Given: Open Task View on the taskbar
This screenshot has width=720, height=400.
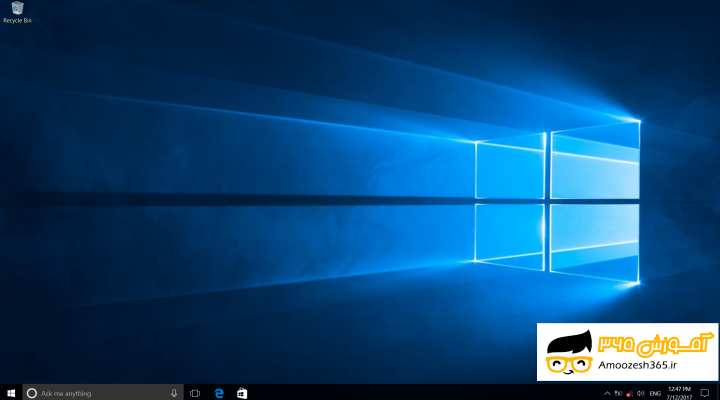Looking at the screenshot, I should [x=195, y=393].
